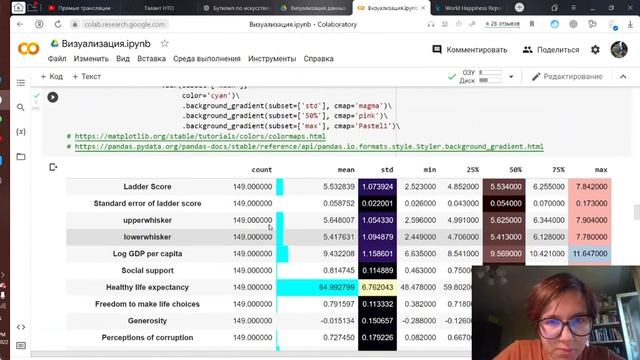Click the user account avatar
Image resolution: width=640 pixels, height=360 pixels.
pos(619,50)
